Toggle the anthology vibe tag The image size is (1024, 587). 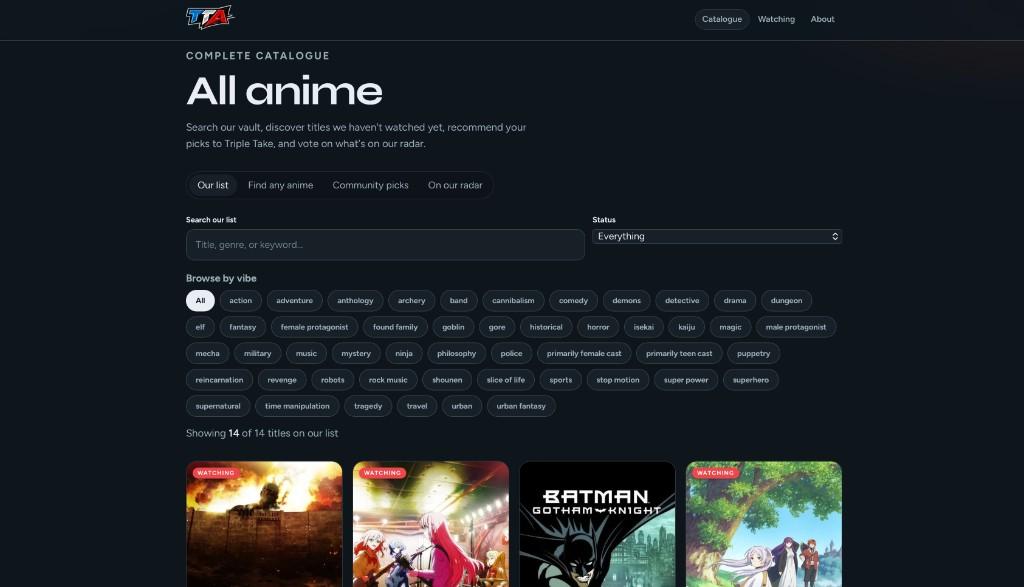[355, 301]
